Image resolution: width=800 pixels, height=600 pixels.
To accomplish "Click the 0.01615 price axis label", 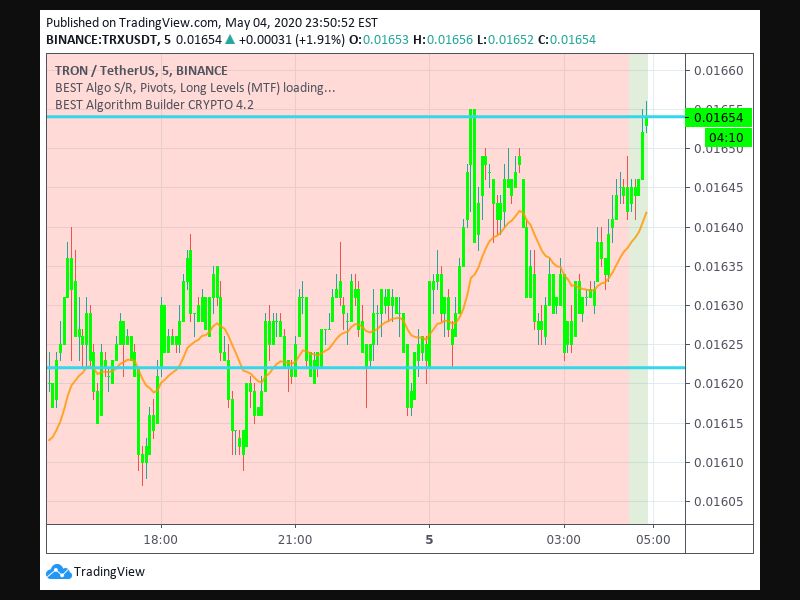I will [718, 423].
